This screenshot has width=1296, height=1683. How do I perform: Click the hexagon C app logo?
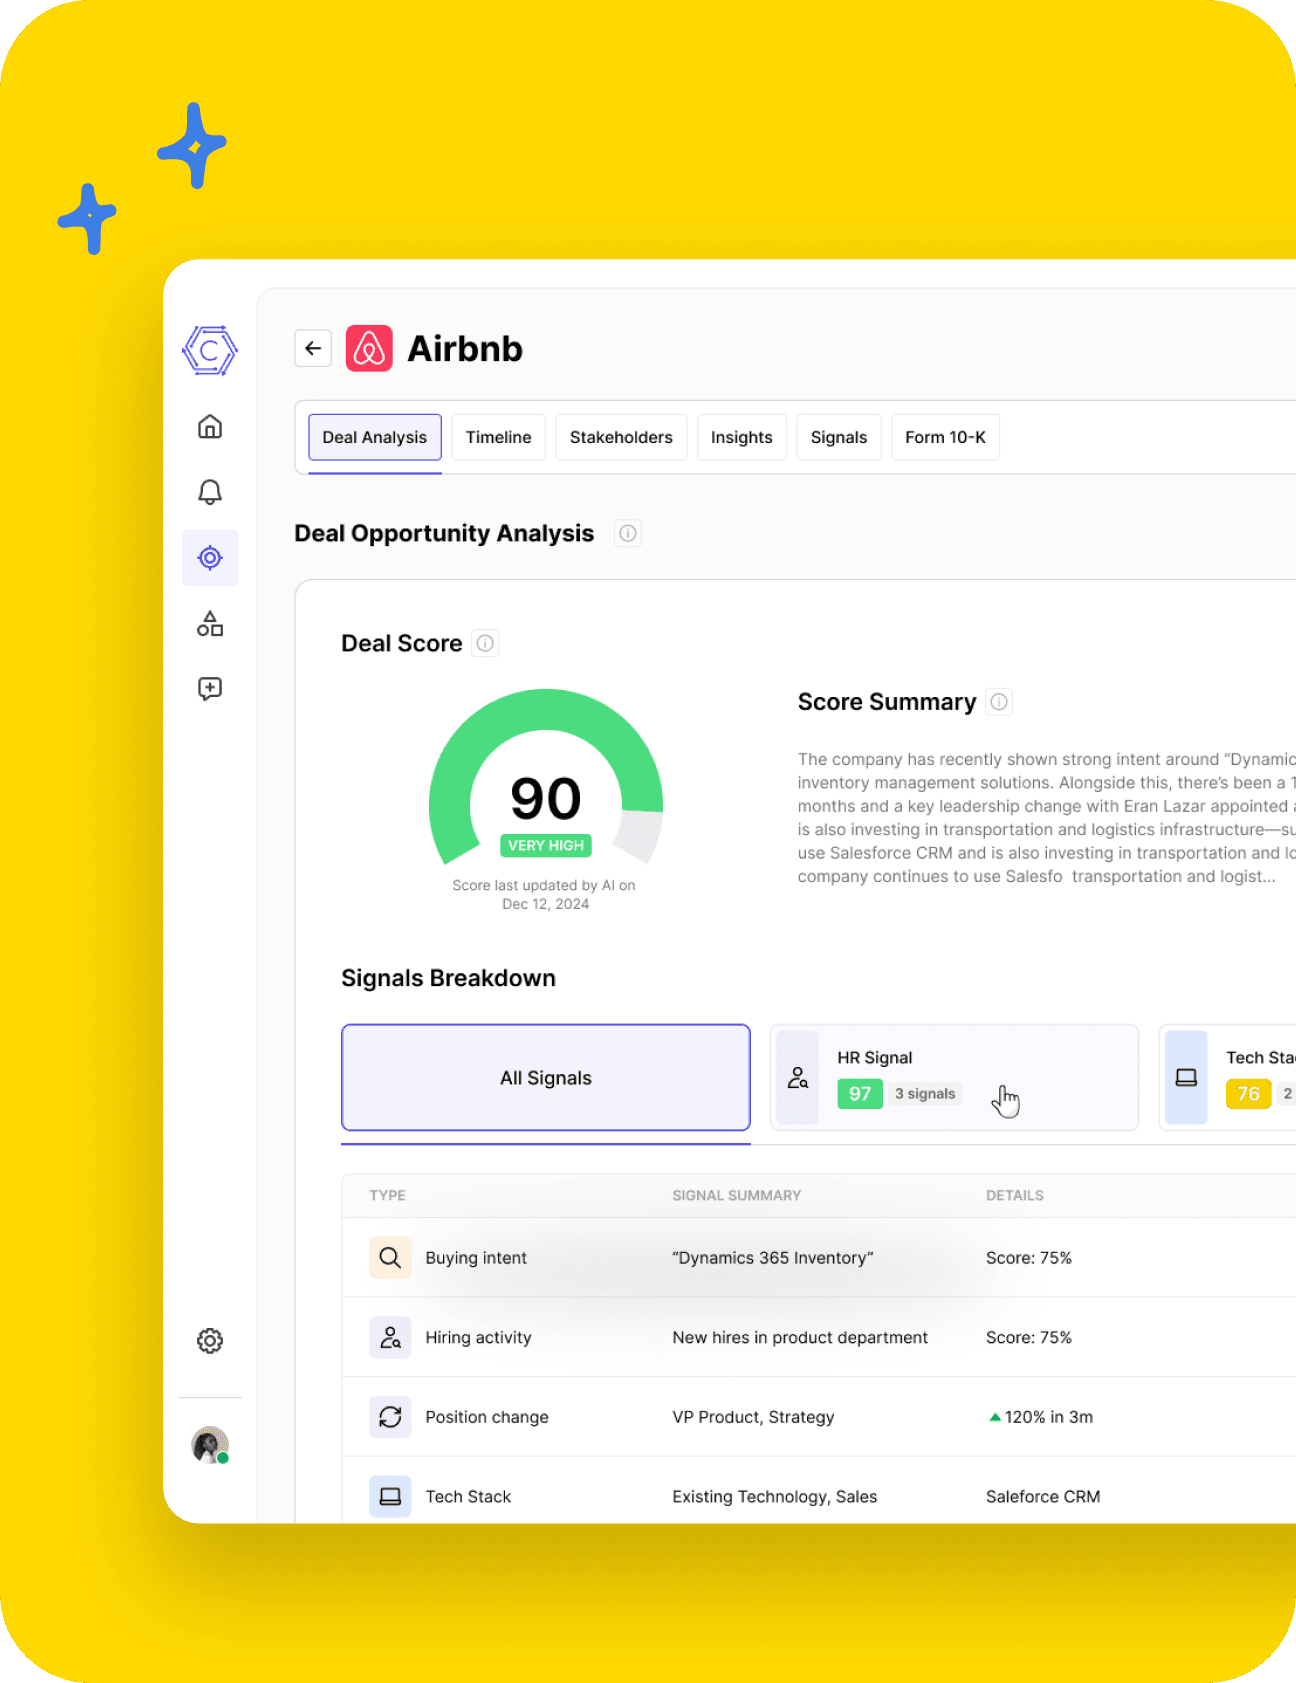[x=210, y=351]
